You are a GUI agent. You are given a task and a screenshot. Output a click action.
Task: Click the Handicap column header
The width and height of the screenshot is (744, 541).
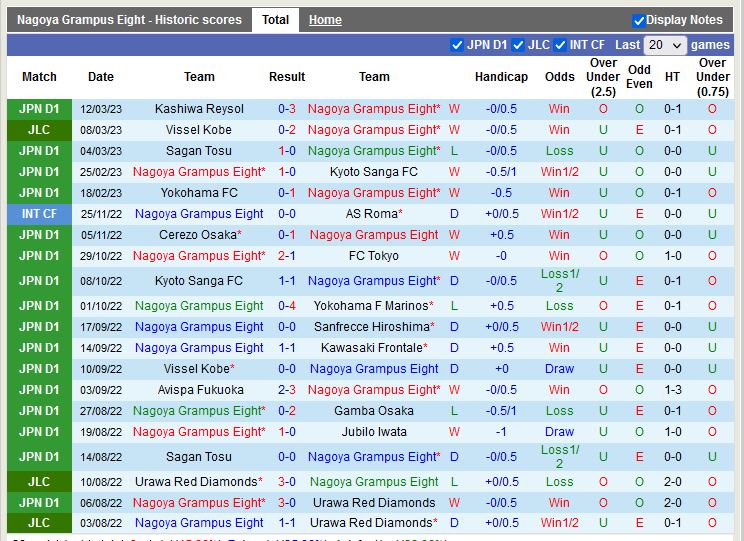501,77
